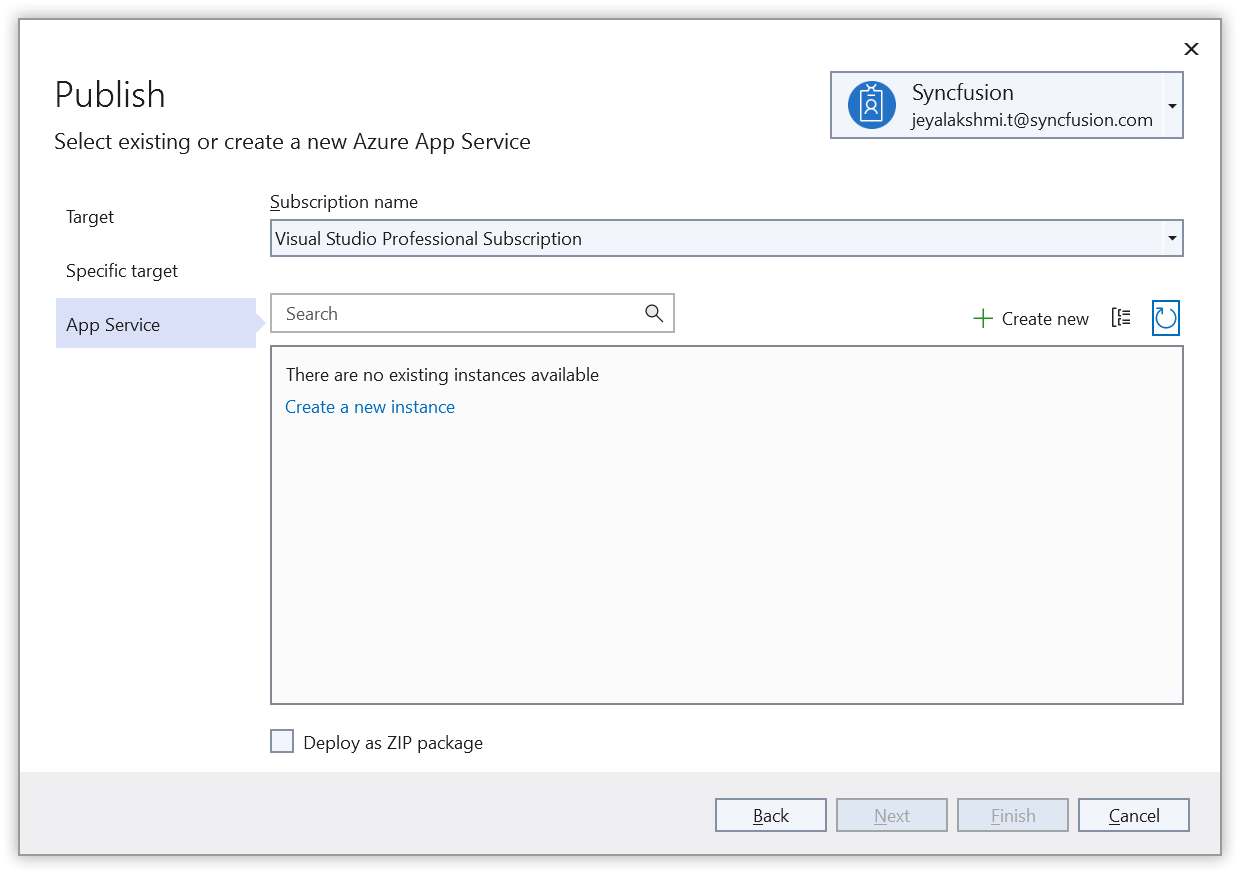Enable Deploy as ZIP package

click(x=281, y=741)
